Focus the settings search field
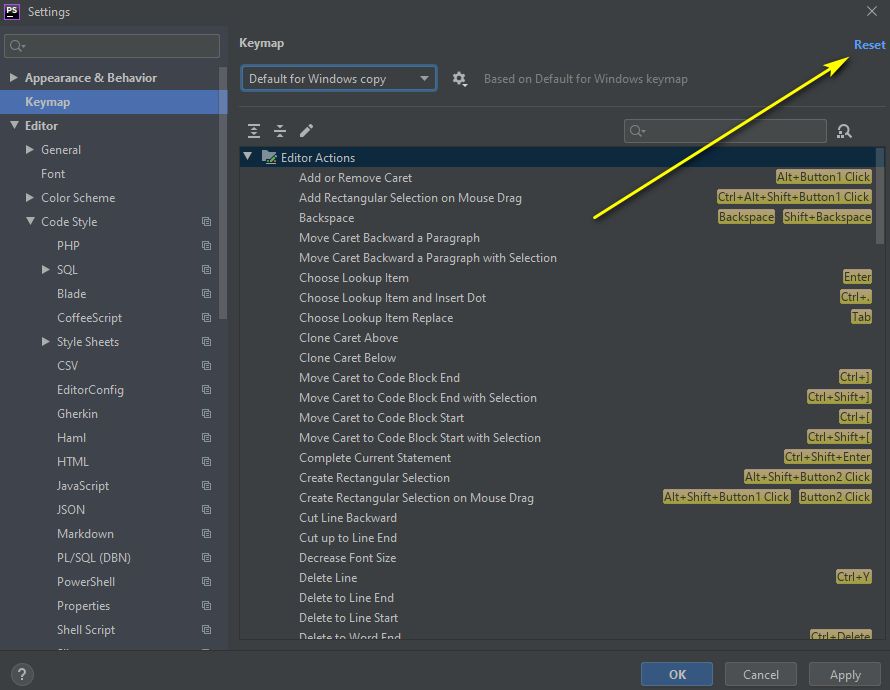This screenshot has width=890, height=690. 112,46
